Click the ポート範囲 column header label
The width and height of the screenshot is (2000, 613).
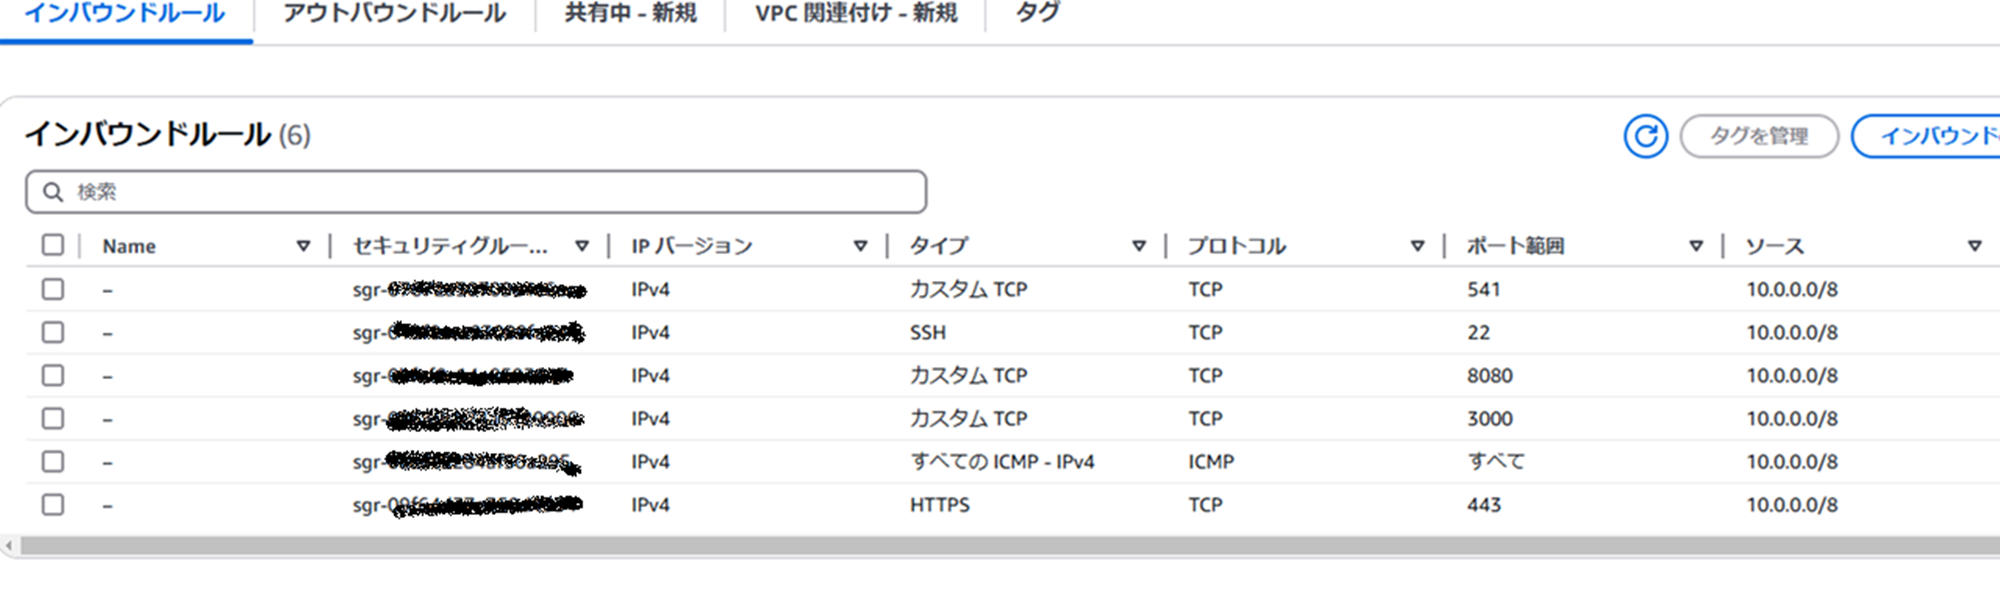coord(1516,246)
